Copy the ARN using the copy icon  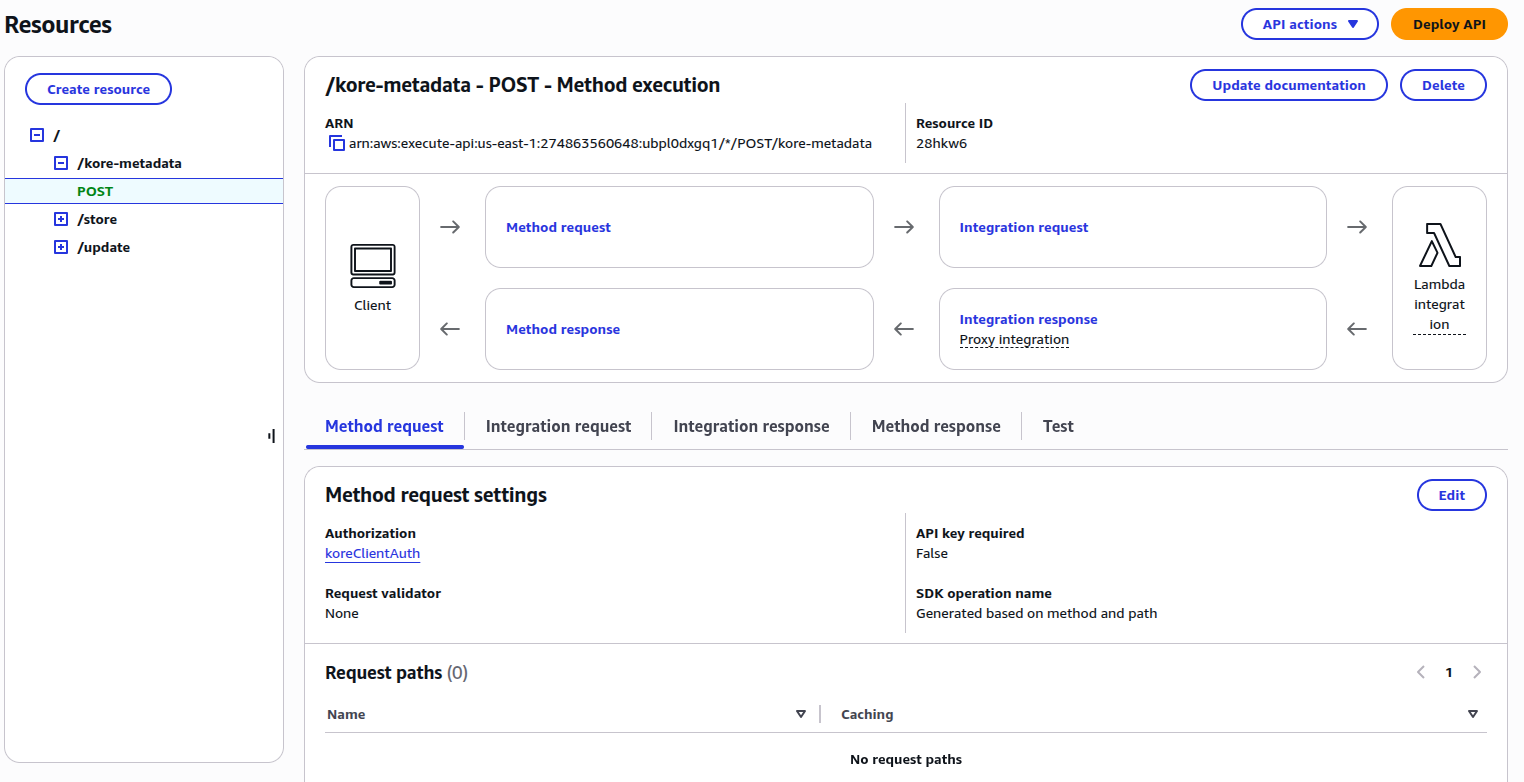[x=337, y=144]
